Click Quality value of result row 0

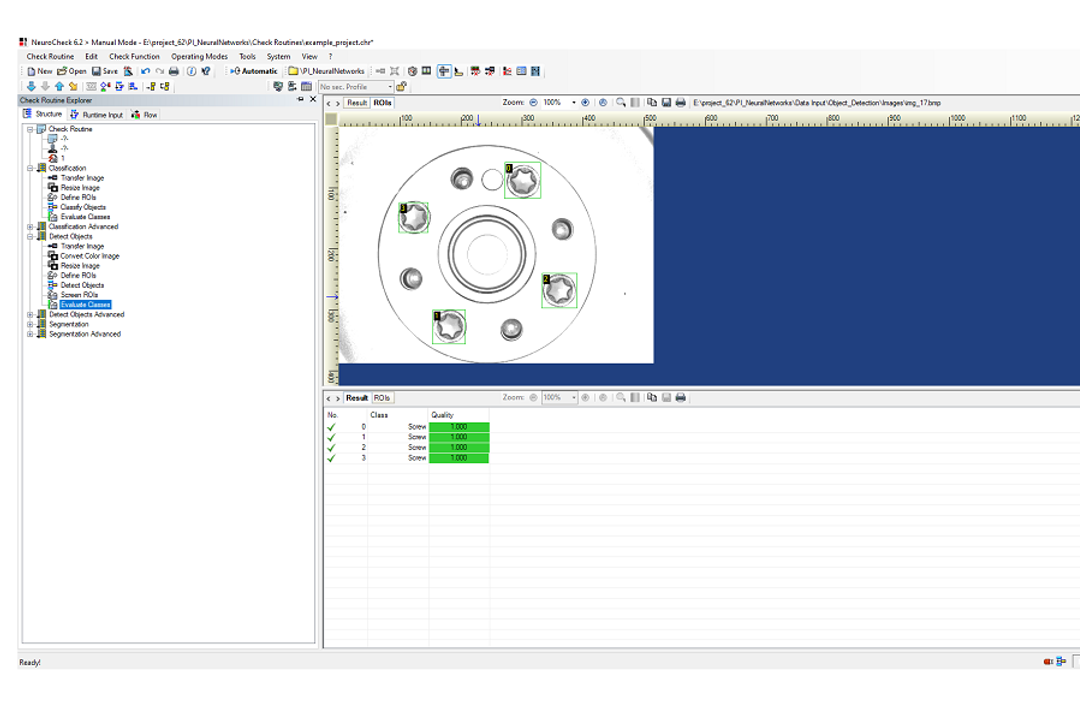(459, 427)
